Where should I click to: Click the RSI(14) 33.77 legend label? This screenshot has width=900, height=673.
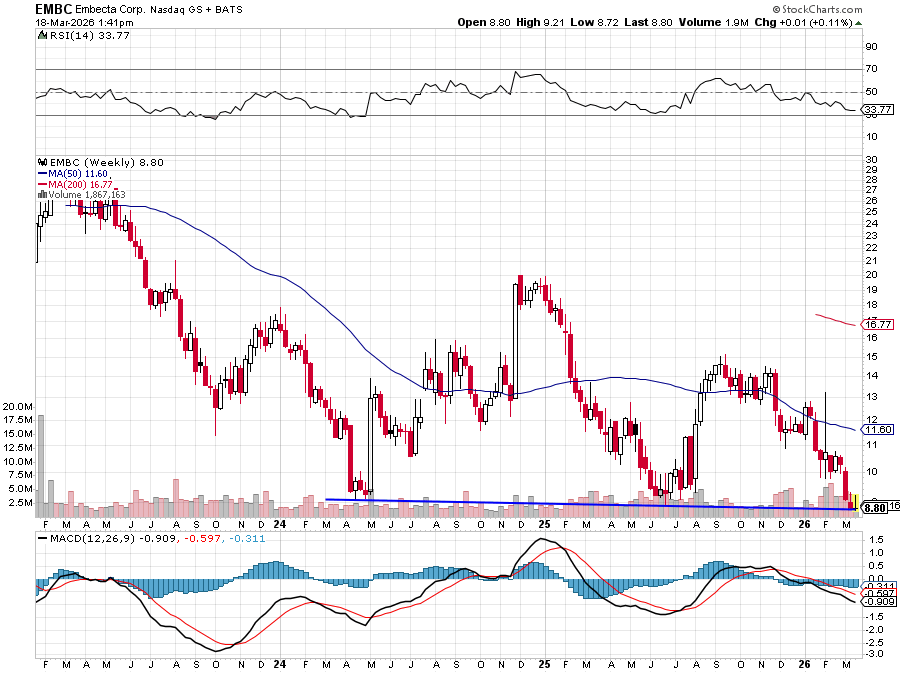point(90,35)
